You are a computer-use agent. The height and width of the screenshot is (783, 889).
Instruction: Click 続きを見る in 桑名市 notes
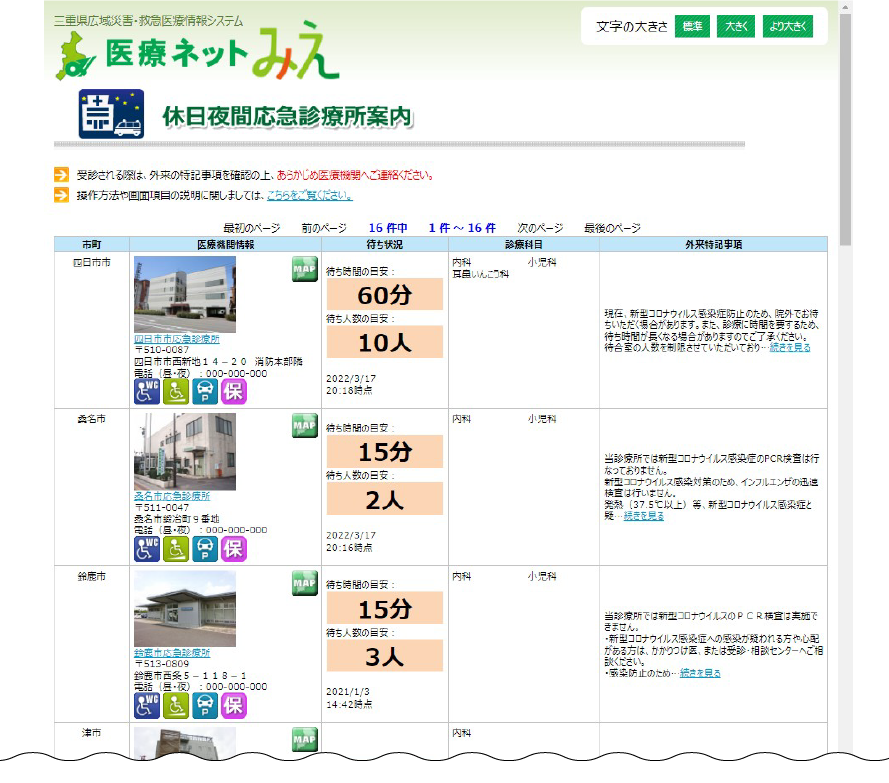point(644,515)
